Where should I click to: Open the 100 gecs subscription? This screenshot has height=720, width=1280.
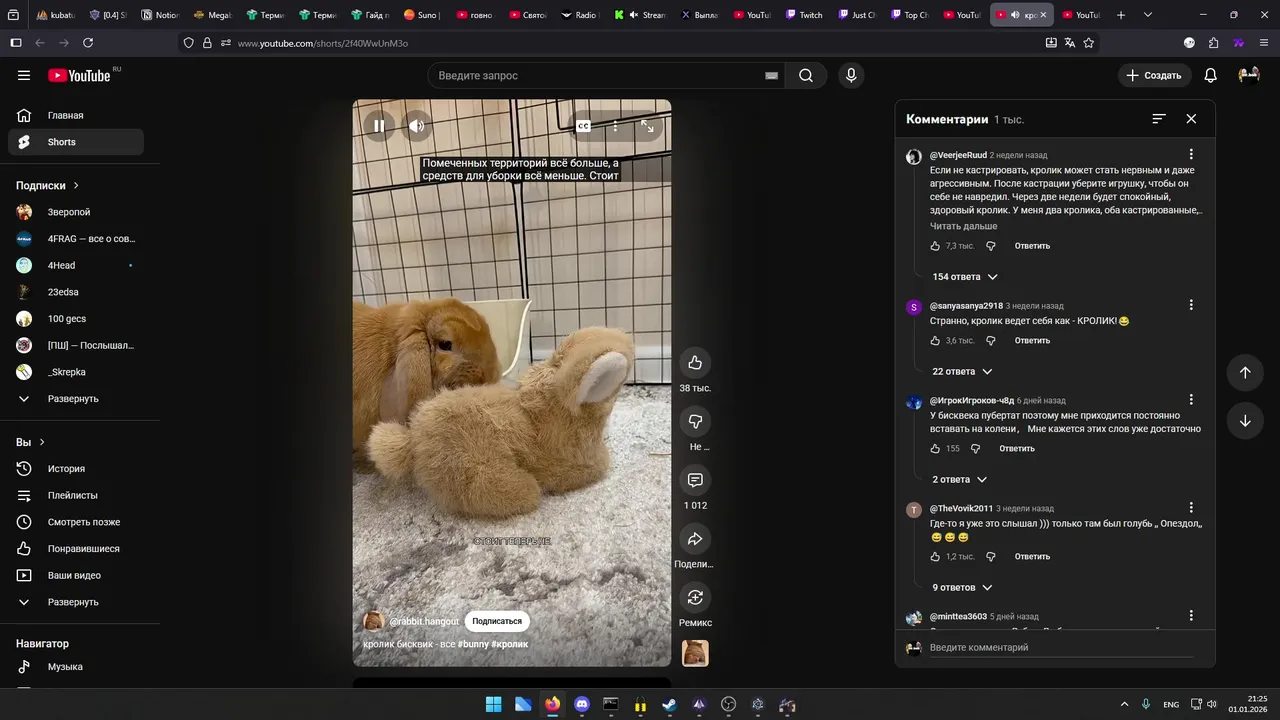pyautogui.click(x=76, y=319)
